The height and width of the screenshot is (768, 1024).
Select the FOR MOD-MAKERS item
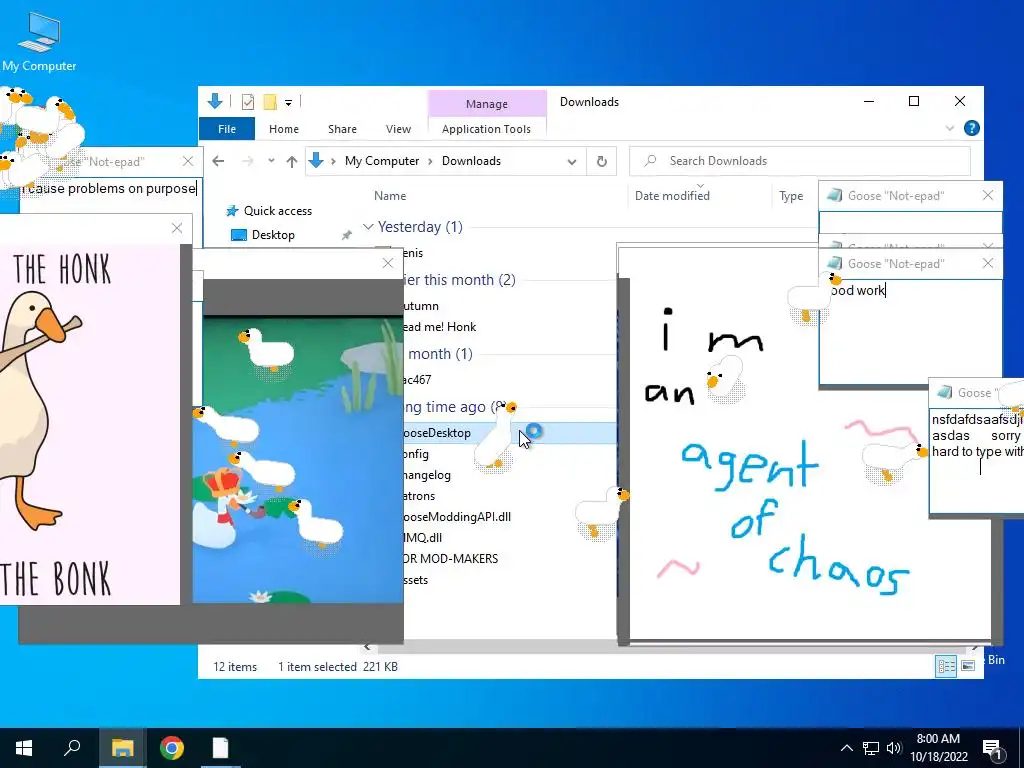click(451, 558)
